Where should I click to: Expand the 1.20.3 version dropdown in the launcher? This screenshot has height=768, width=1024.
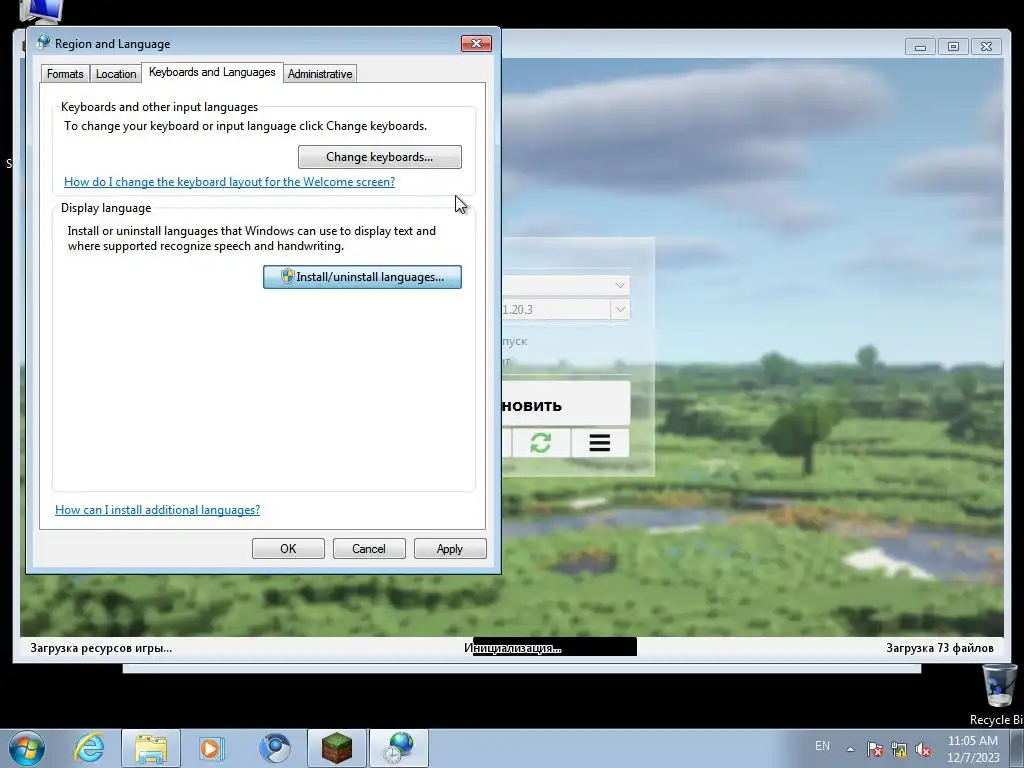coord(620,310)
